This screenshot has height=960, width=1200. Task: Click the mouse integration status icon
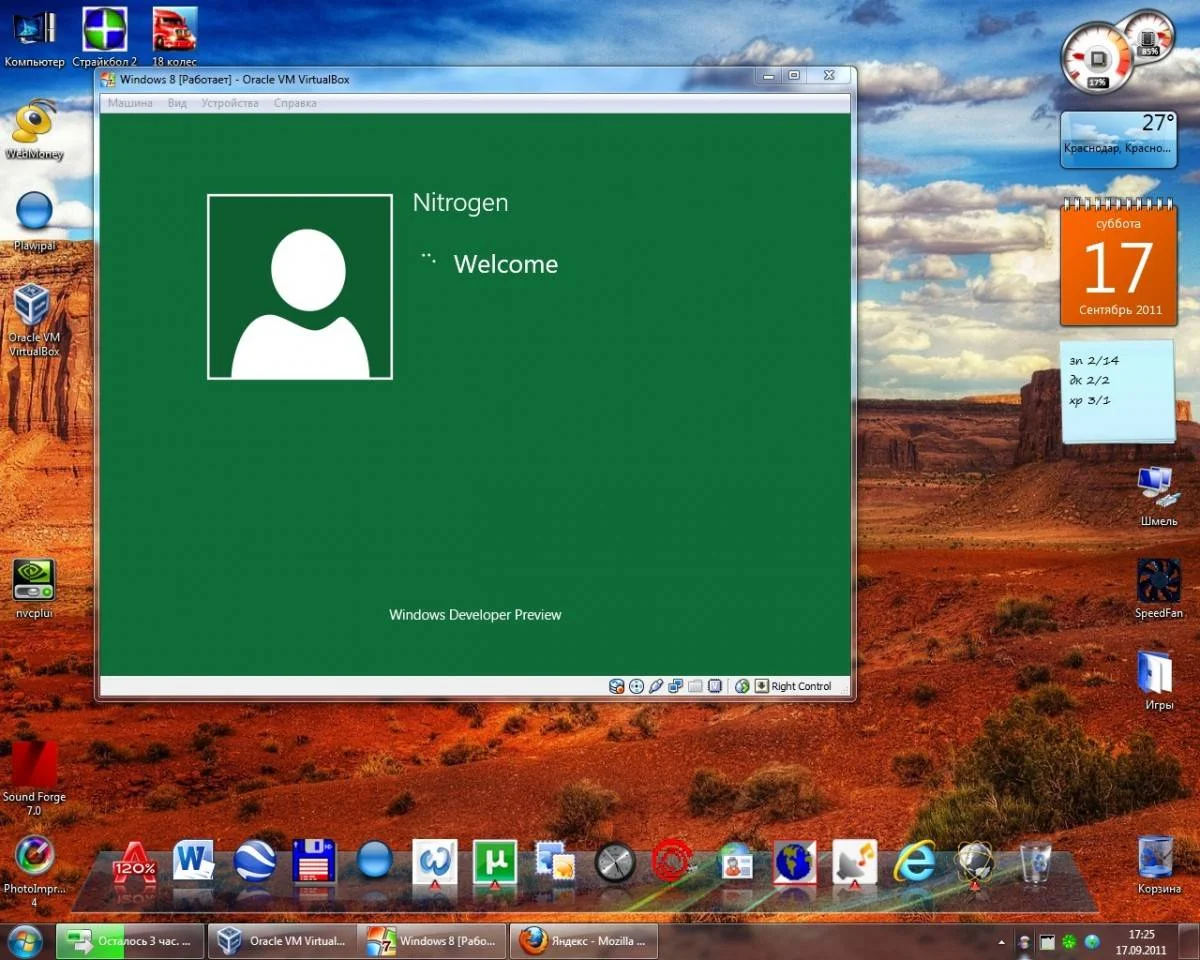pos(742,686)
